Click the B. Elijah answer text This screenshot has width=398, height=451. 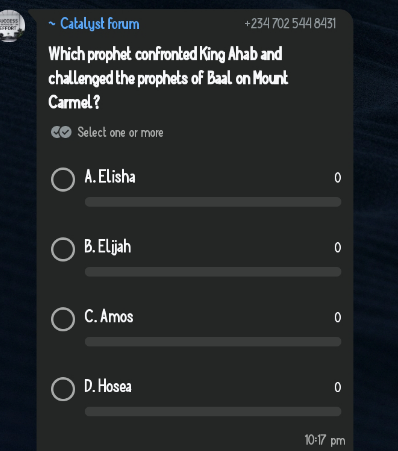(x=108, y=247)
